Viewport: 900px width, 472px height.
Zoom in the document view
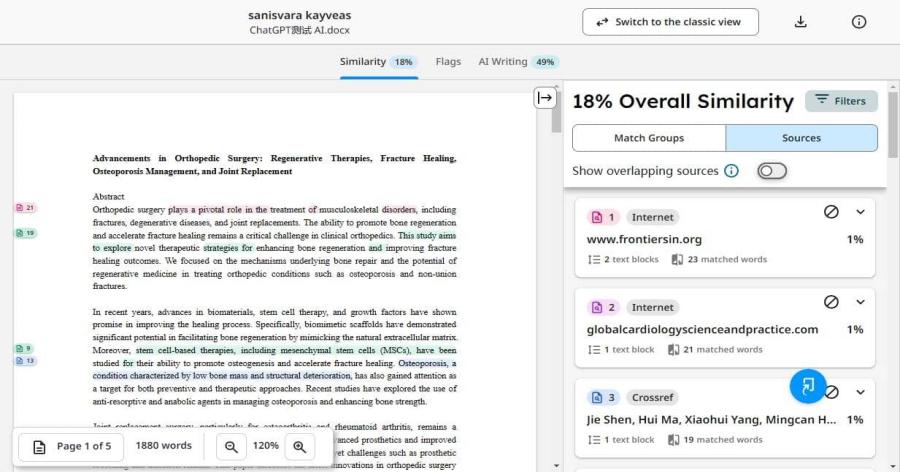click(300, 446)
